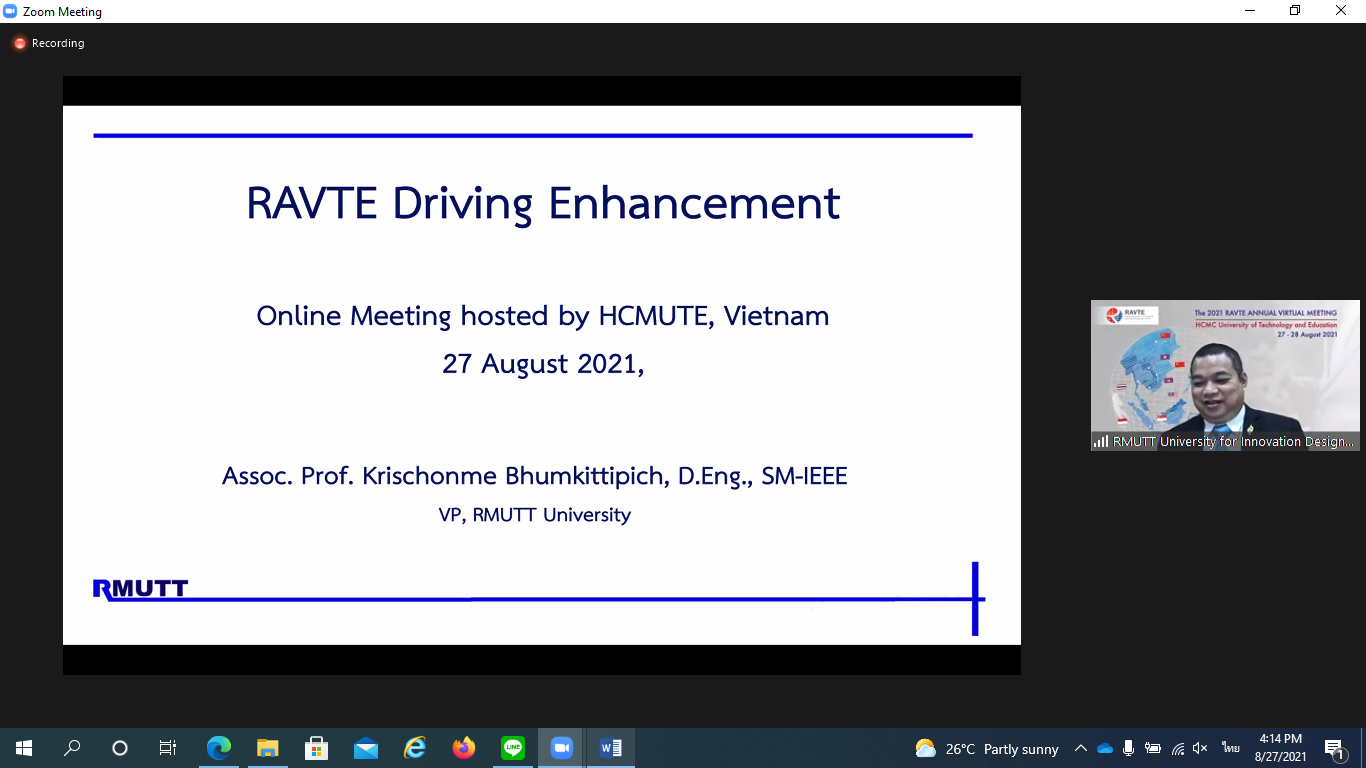Image resolution: width=1366 pixels, height=768 pixels.
Task: Click 'Online Meeting hosted by HCMUTE, Vietnam' text
Action: point(543,317)
